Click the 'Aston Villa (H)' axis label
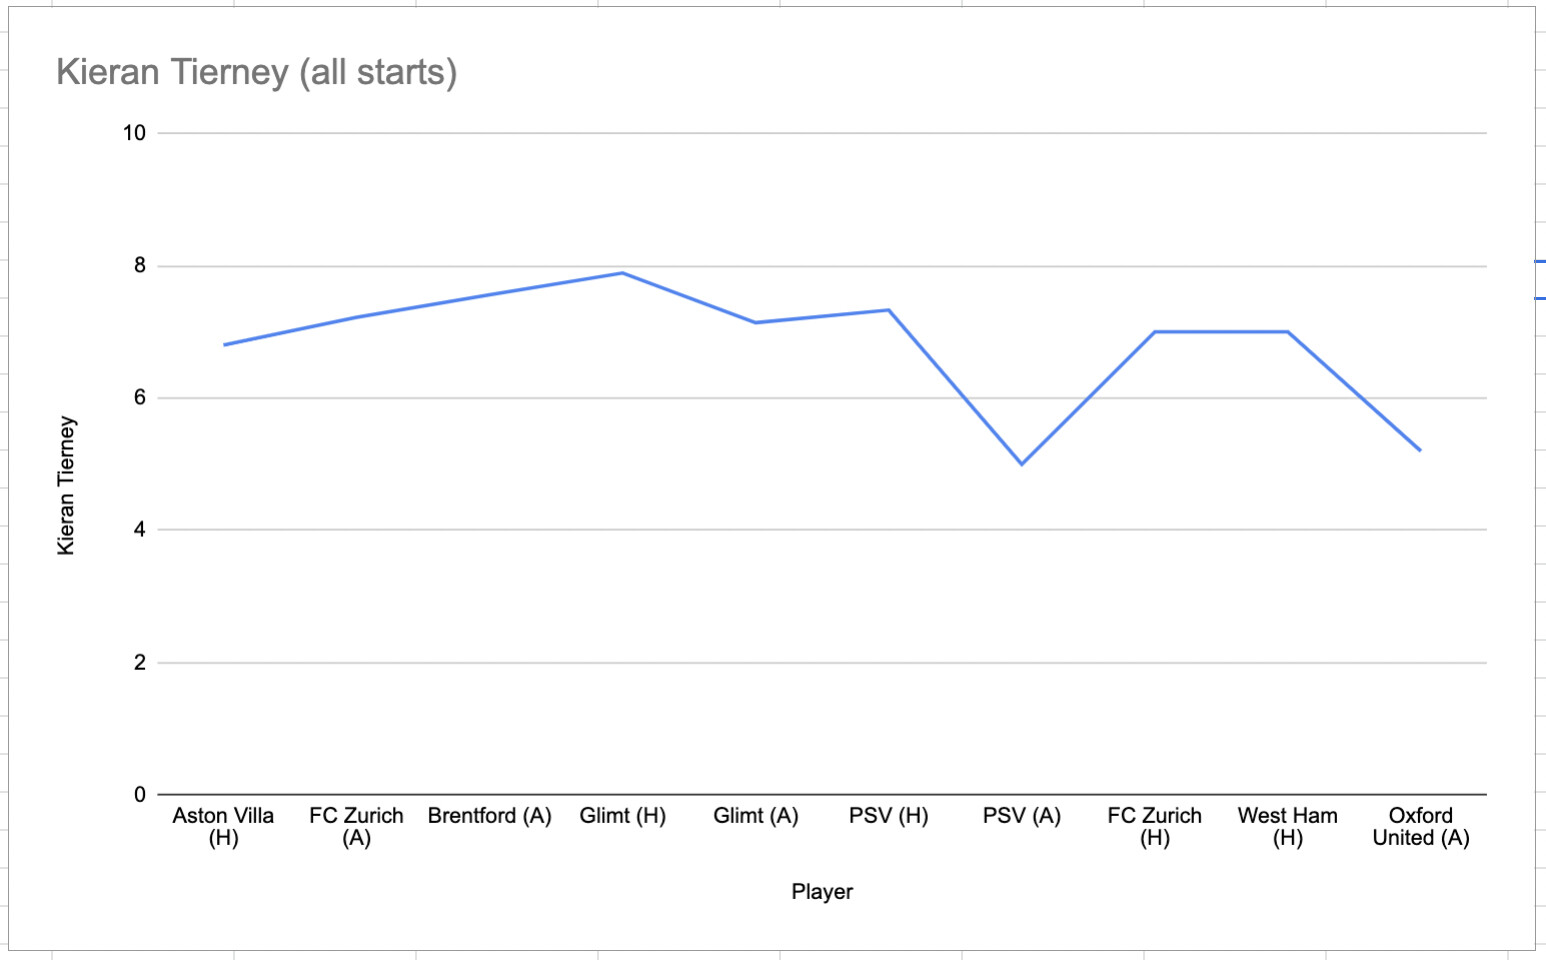The height and width of the screenshot is (960, 1546). point(223,827)
